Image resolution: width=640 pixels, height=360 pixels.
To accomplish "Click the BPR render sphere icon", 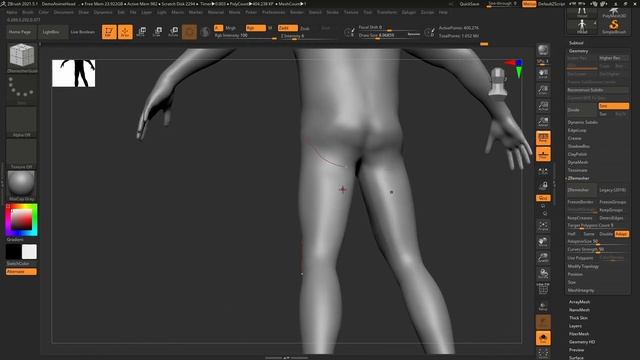I will (543, 50).
